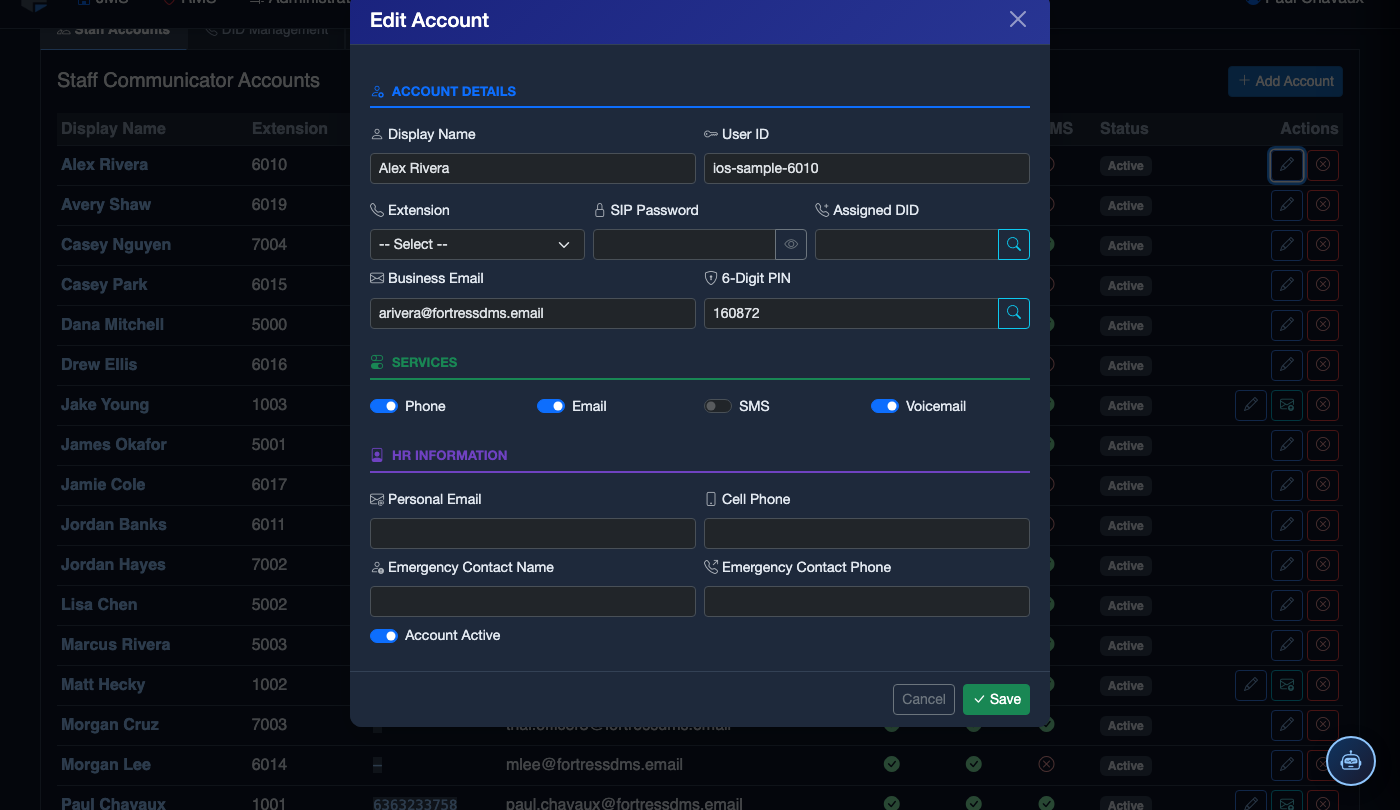Open the chatbot assistant icon

[1351, 760]
